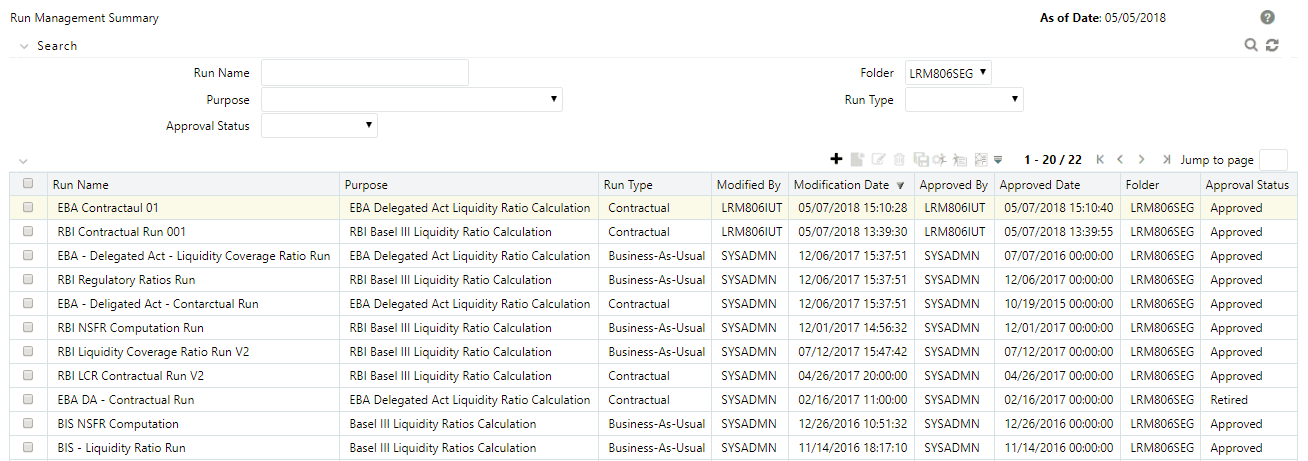
Task: Click the running-figure icon beside the Copy icon
Action: click(x=939, y=159)
